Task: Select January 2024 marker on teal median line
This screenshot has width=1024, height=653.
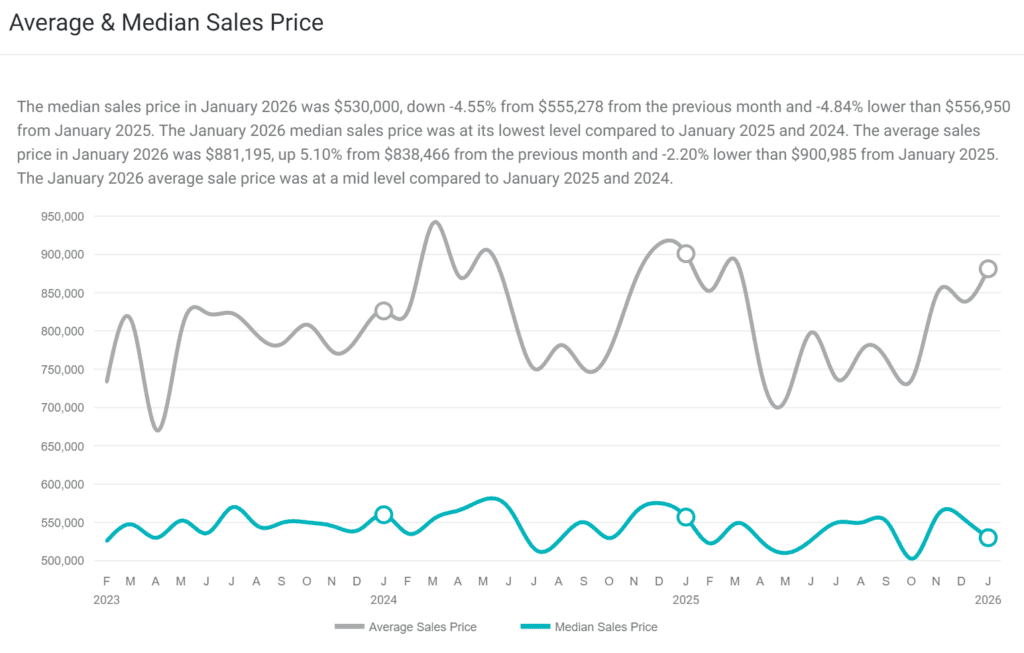Action: (x=383, y=514)
